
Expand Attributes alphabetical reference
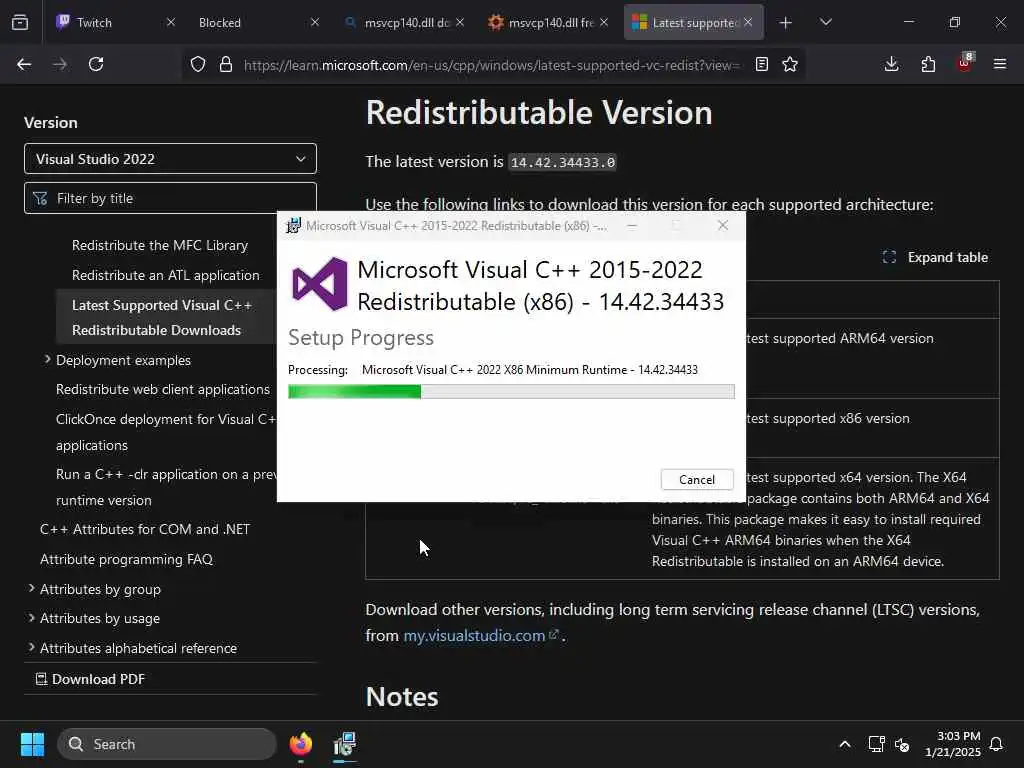[x=31, y=647]
